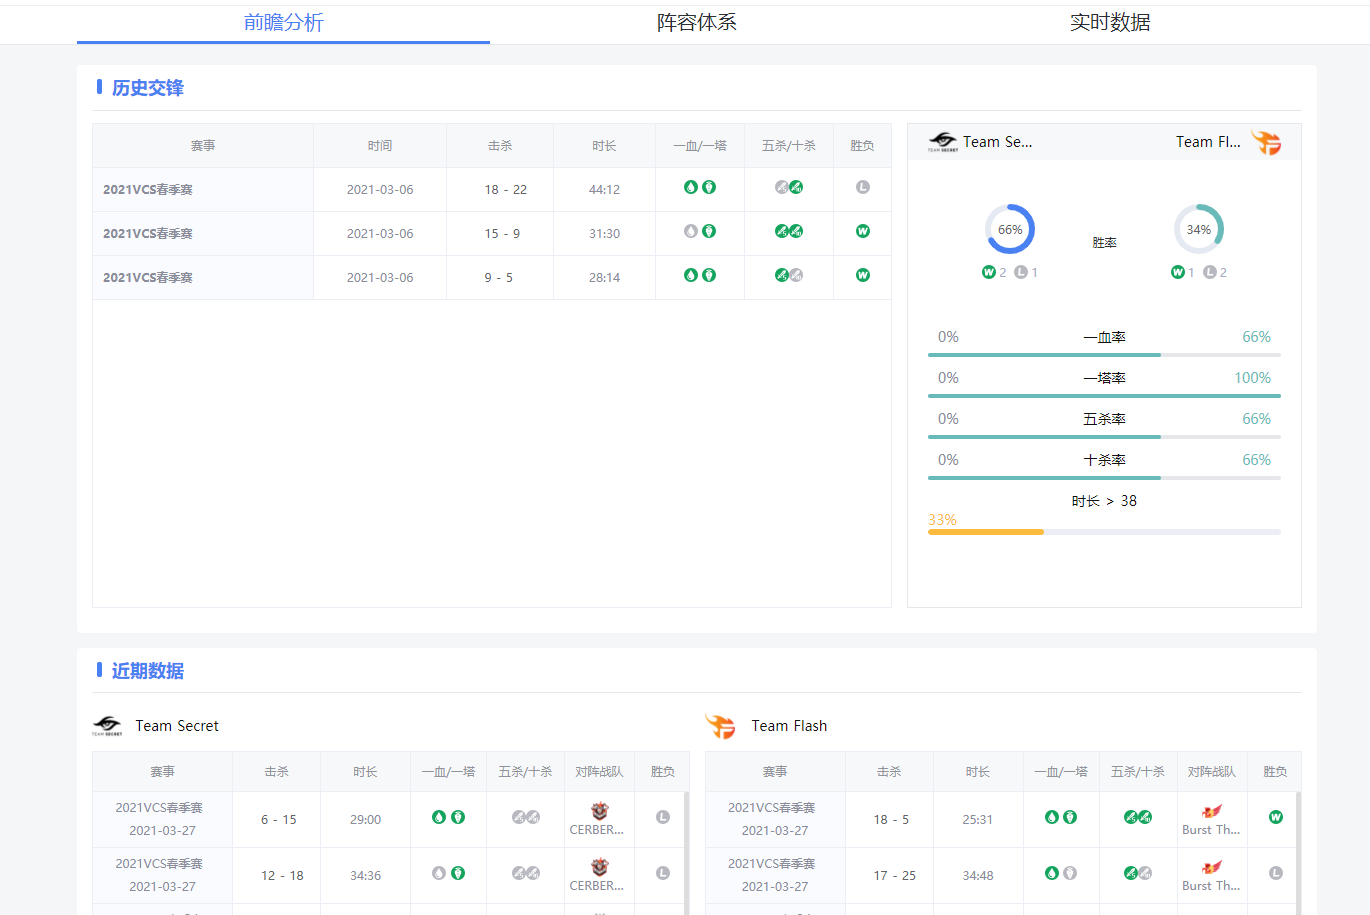The width and height of the screenshot is (1370, 915).
Task: Click Team Flash 34% win rate ring
Action: coord(1199,229)
